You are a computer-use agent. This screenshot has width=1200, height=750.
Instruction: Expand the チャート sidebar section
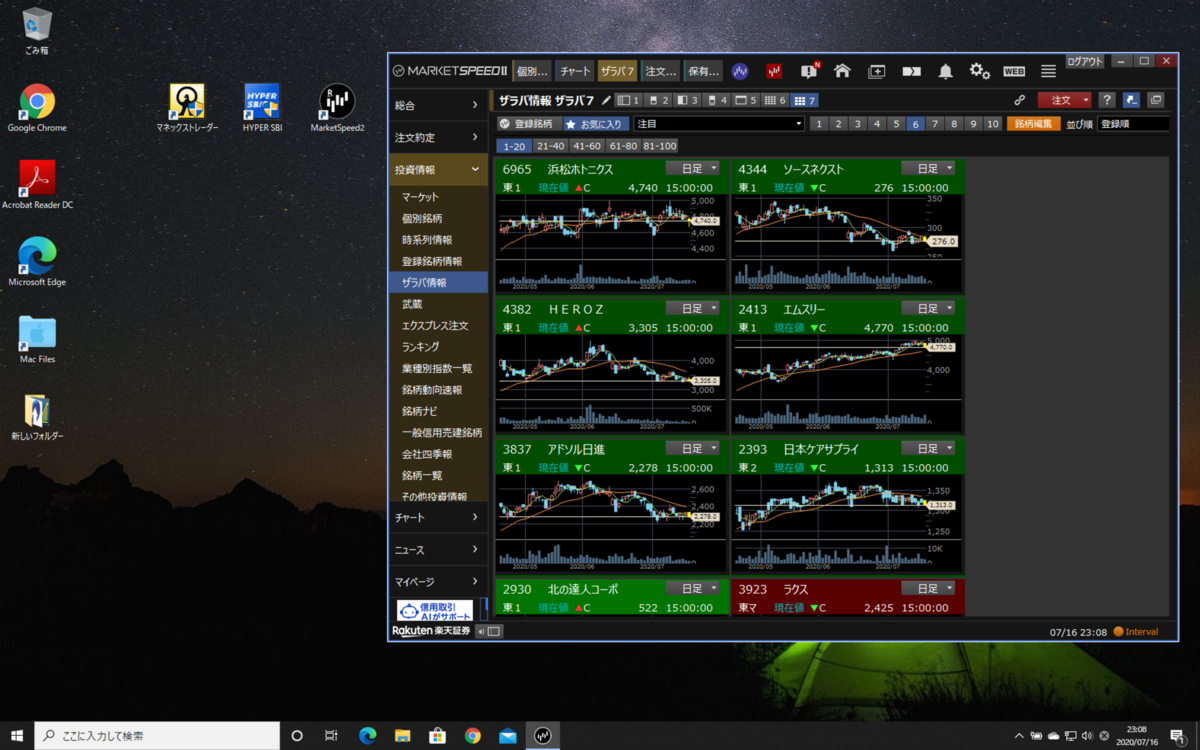point(438,517)
